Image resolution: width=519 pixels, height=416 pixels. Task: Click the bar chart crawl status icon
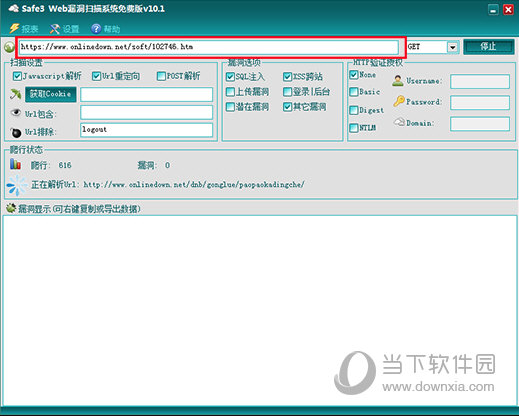click(15, 164)
